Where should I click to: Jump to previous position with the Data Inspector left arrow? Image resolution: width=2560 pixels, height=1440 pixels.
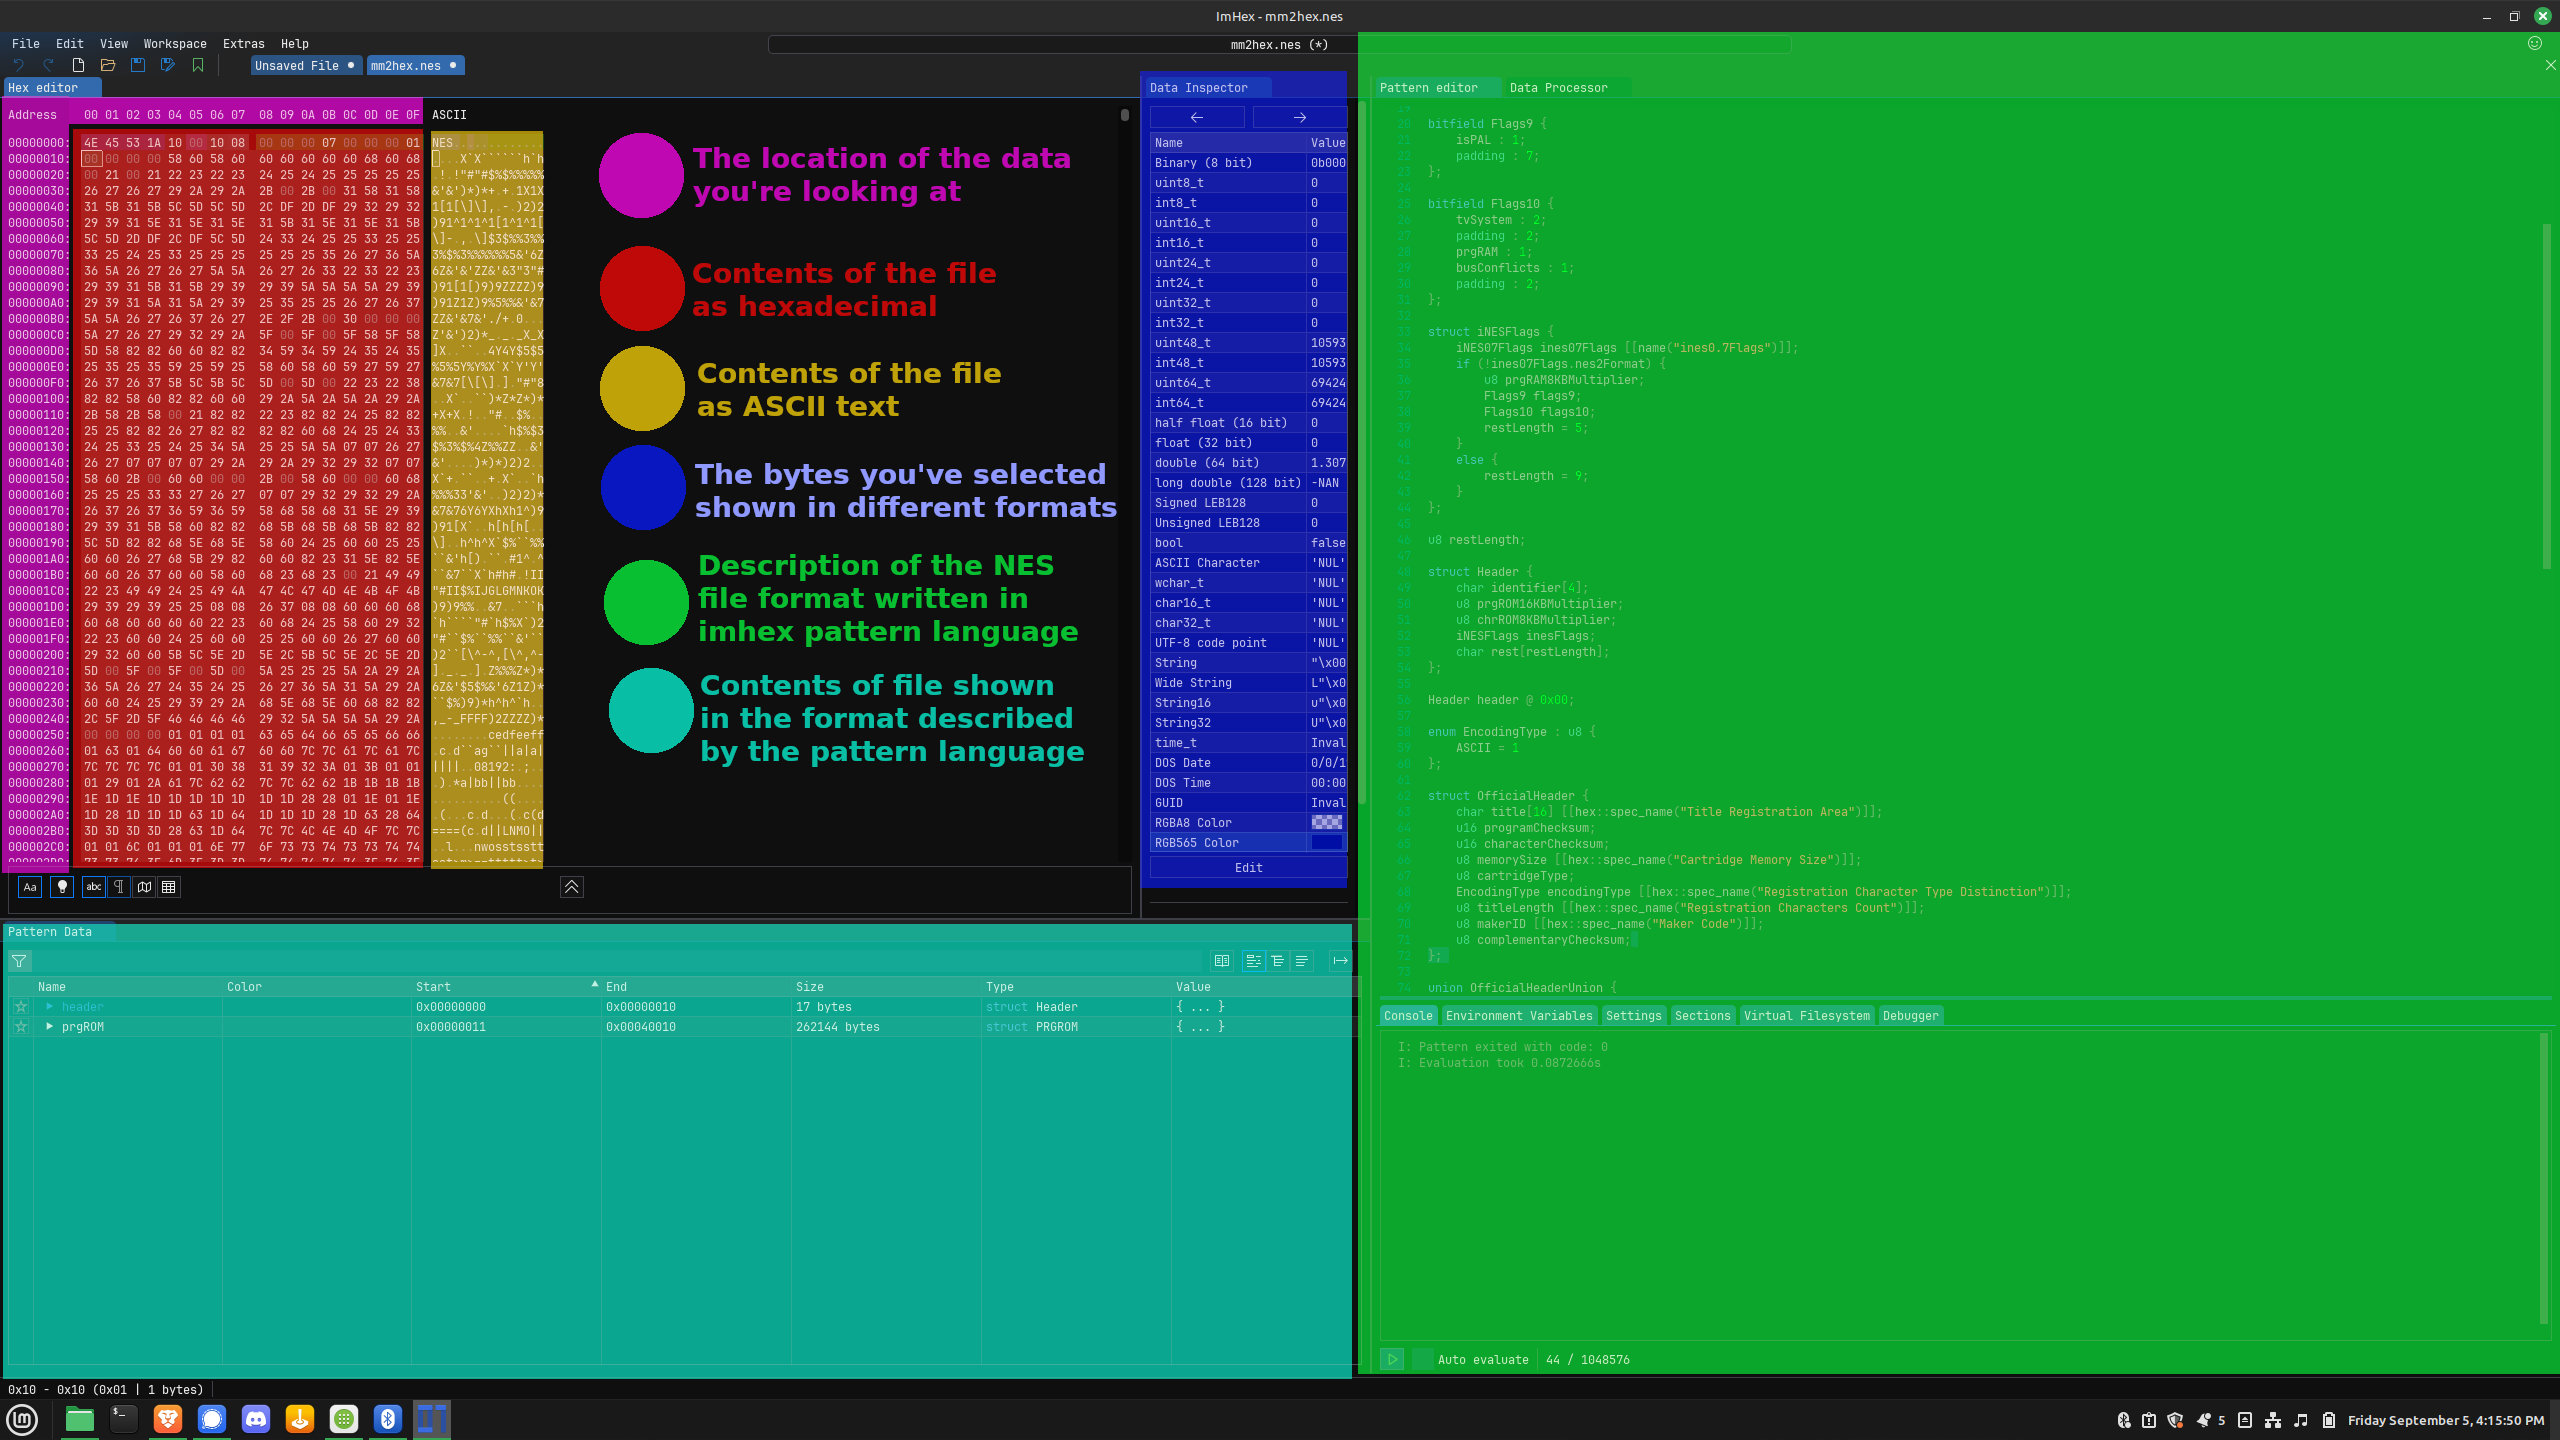point(1197,117)
